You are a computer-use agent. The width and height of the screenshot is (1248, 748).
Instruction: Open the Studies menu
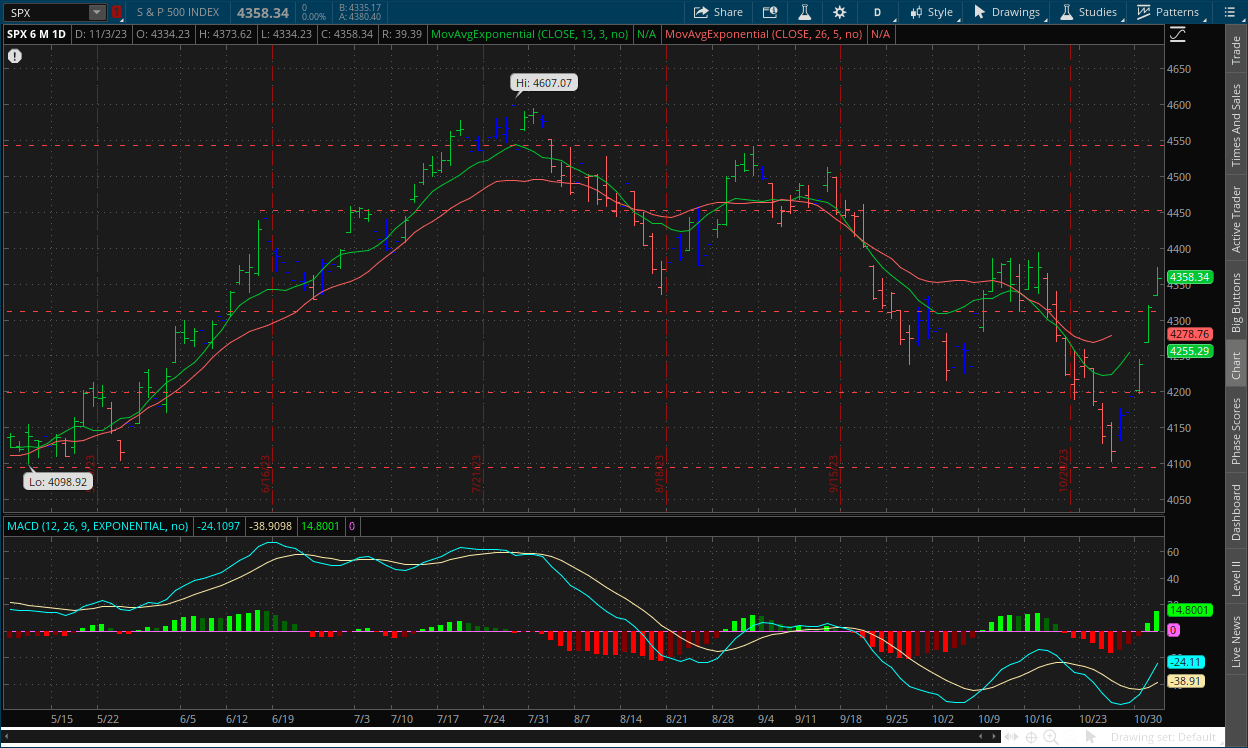pyautogui.click(x=1088, y=12)
